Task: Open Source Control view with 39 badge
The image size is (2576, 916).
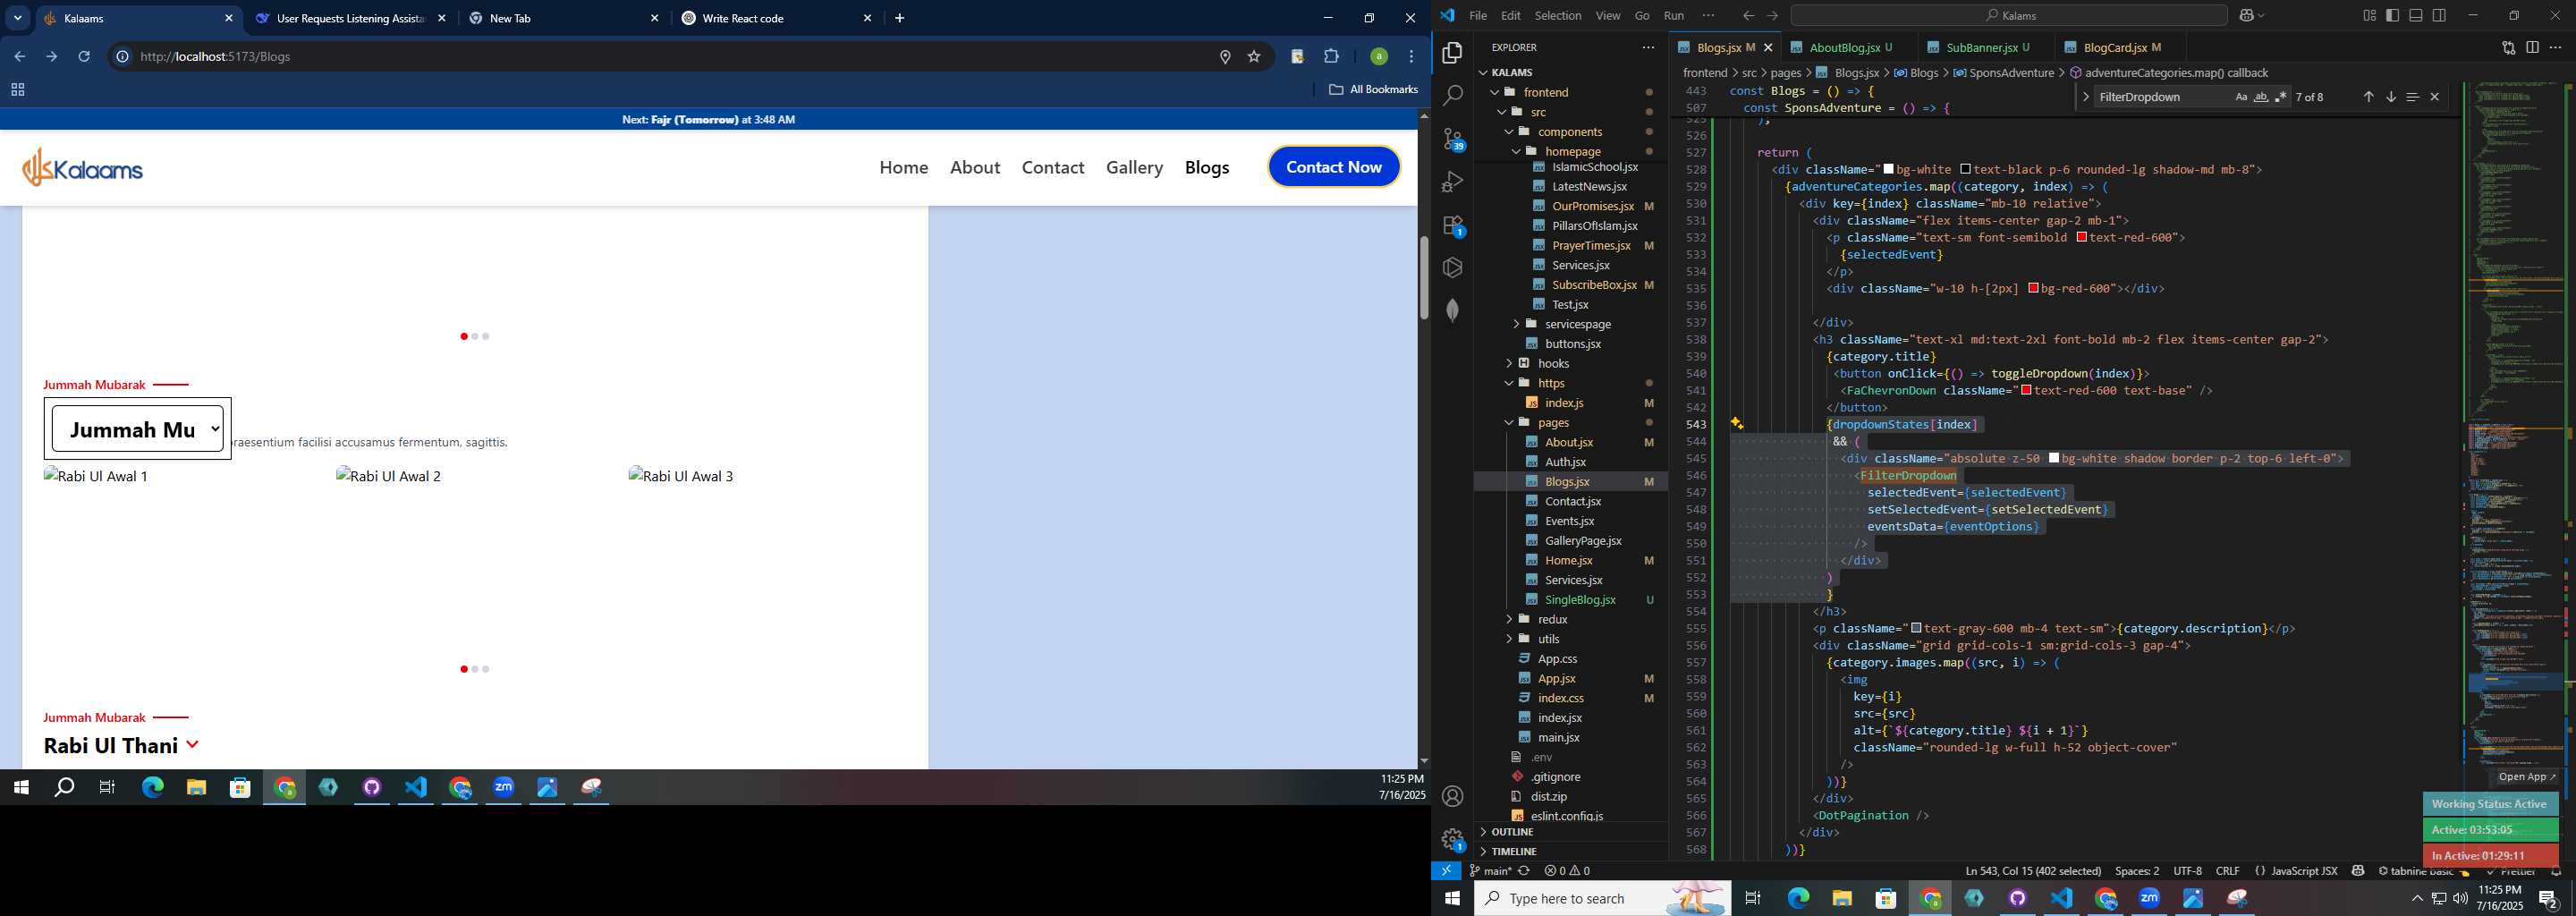Action: click(1452, 139)
